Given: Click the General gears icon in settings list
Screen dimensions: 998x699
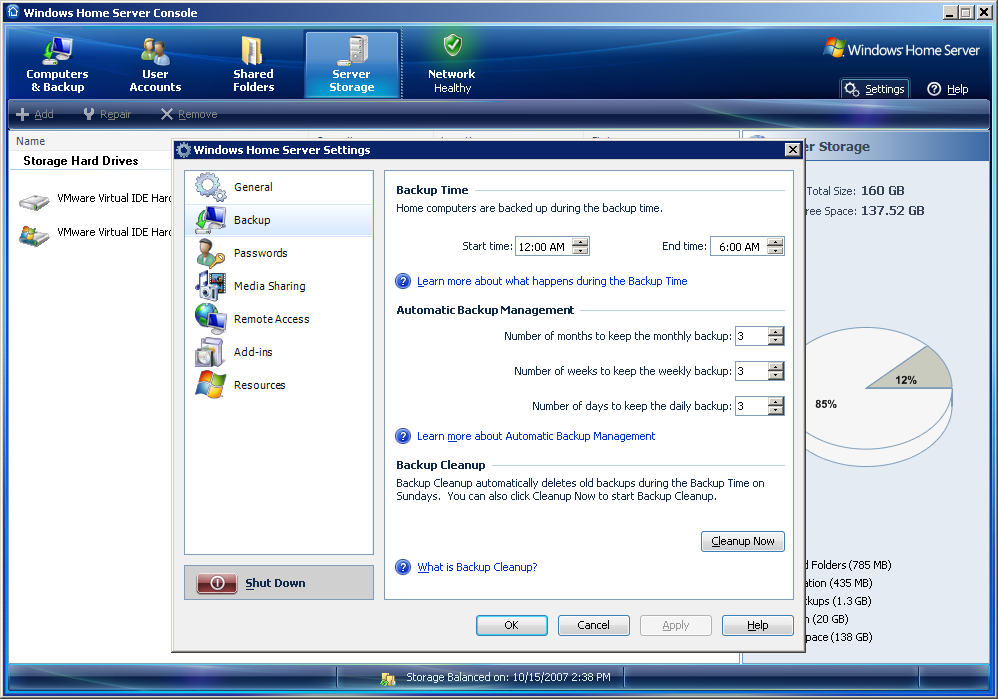Looking at the screenshot, I should (x=211, y=187).
